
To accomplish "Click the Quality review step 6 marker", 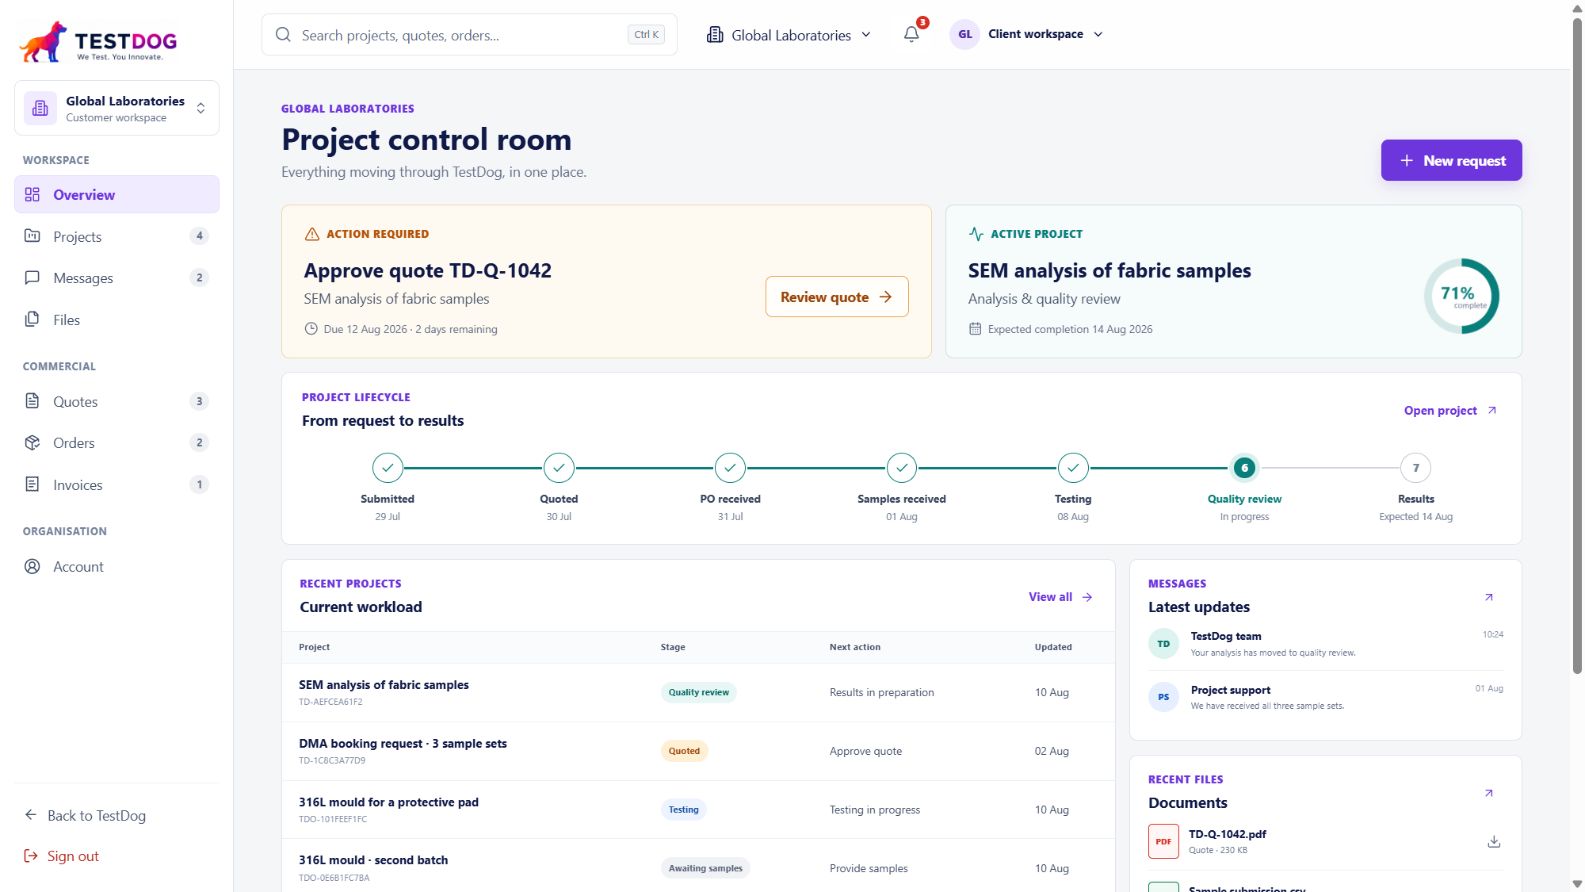I will tap(1244, 467).
